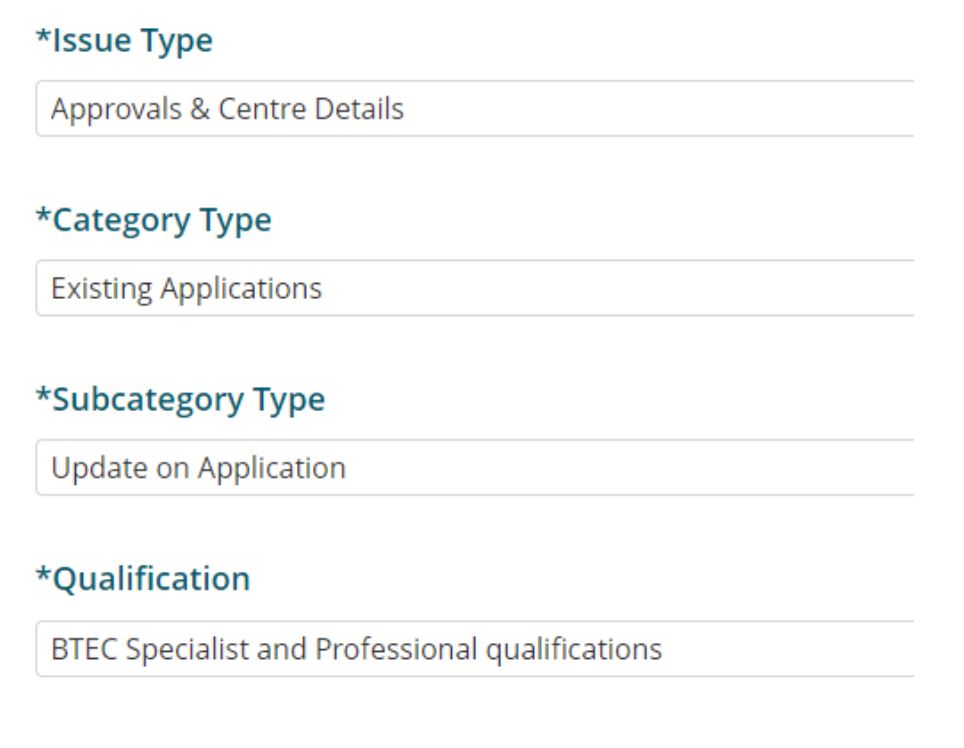
Task: Click the asterisk before Issue Type
Action: pos(41,39)
